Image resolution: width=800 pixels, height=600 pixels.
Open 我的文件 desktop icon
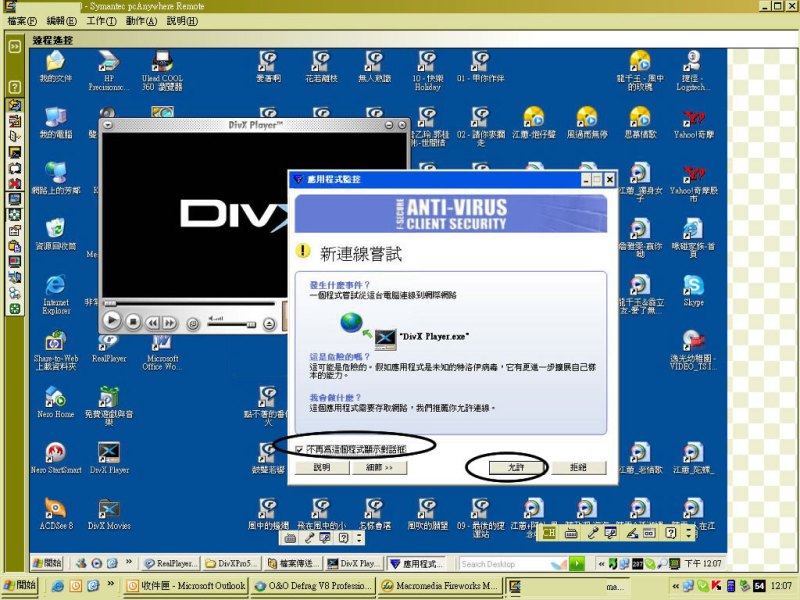(x=55, y=68)
